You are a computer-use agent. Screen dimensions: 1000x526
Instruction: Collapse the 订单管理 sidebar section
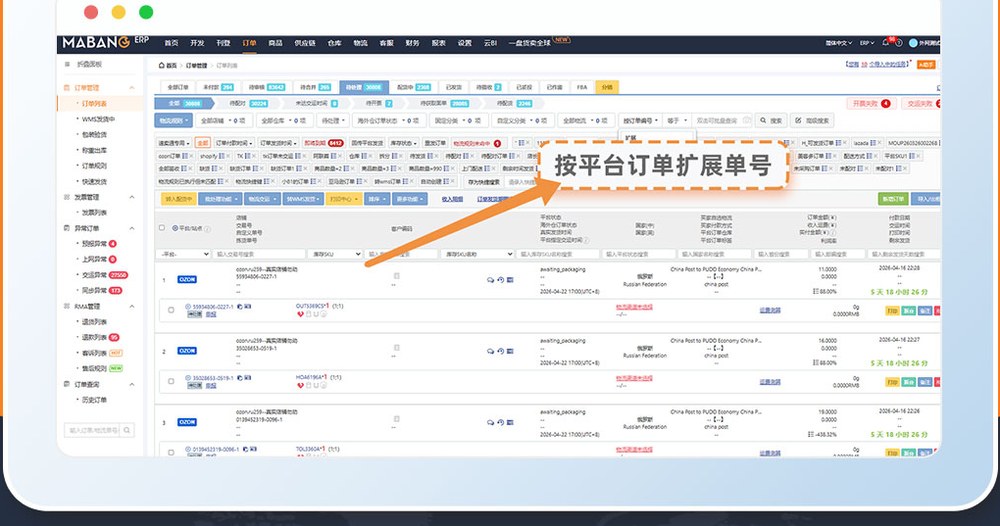point(132,88)
